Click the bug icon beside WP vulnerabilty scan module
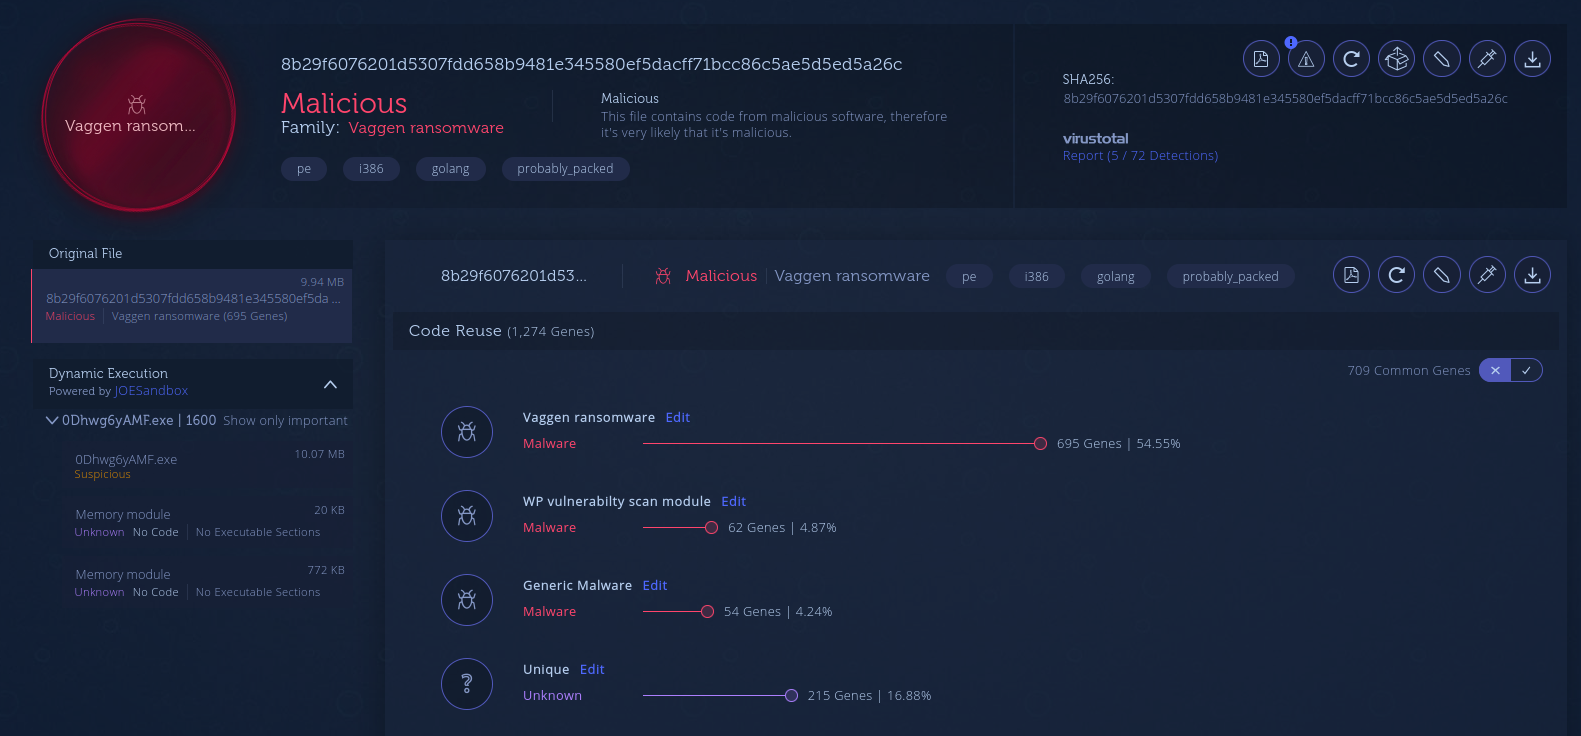This screenshot has width=1581, height=736. click(467, 516)
